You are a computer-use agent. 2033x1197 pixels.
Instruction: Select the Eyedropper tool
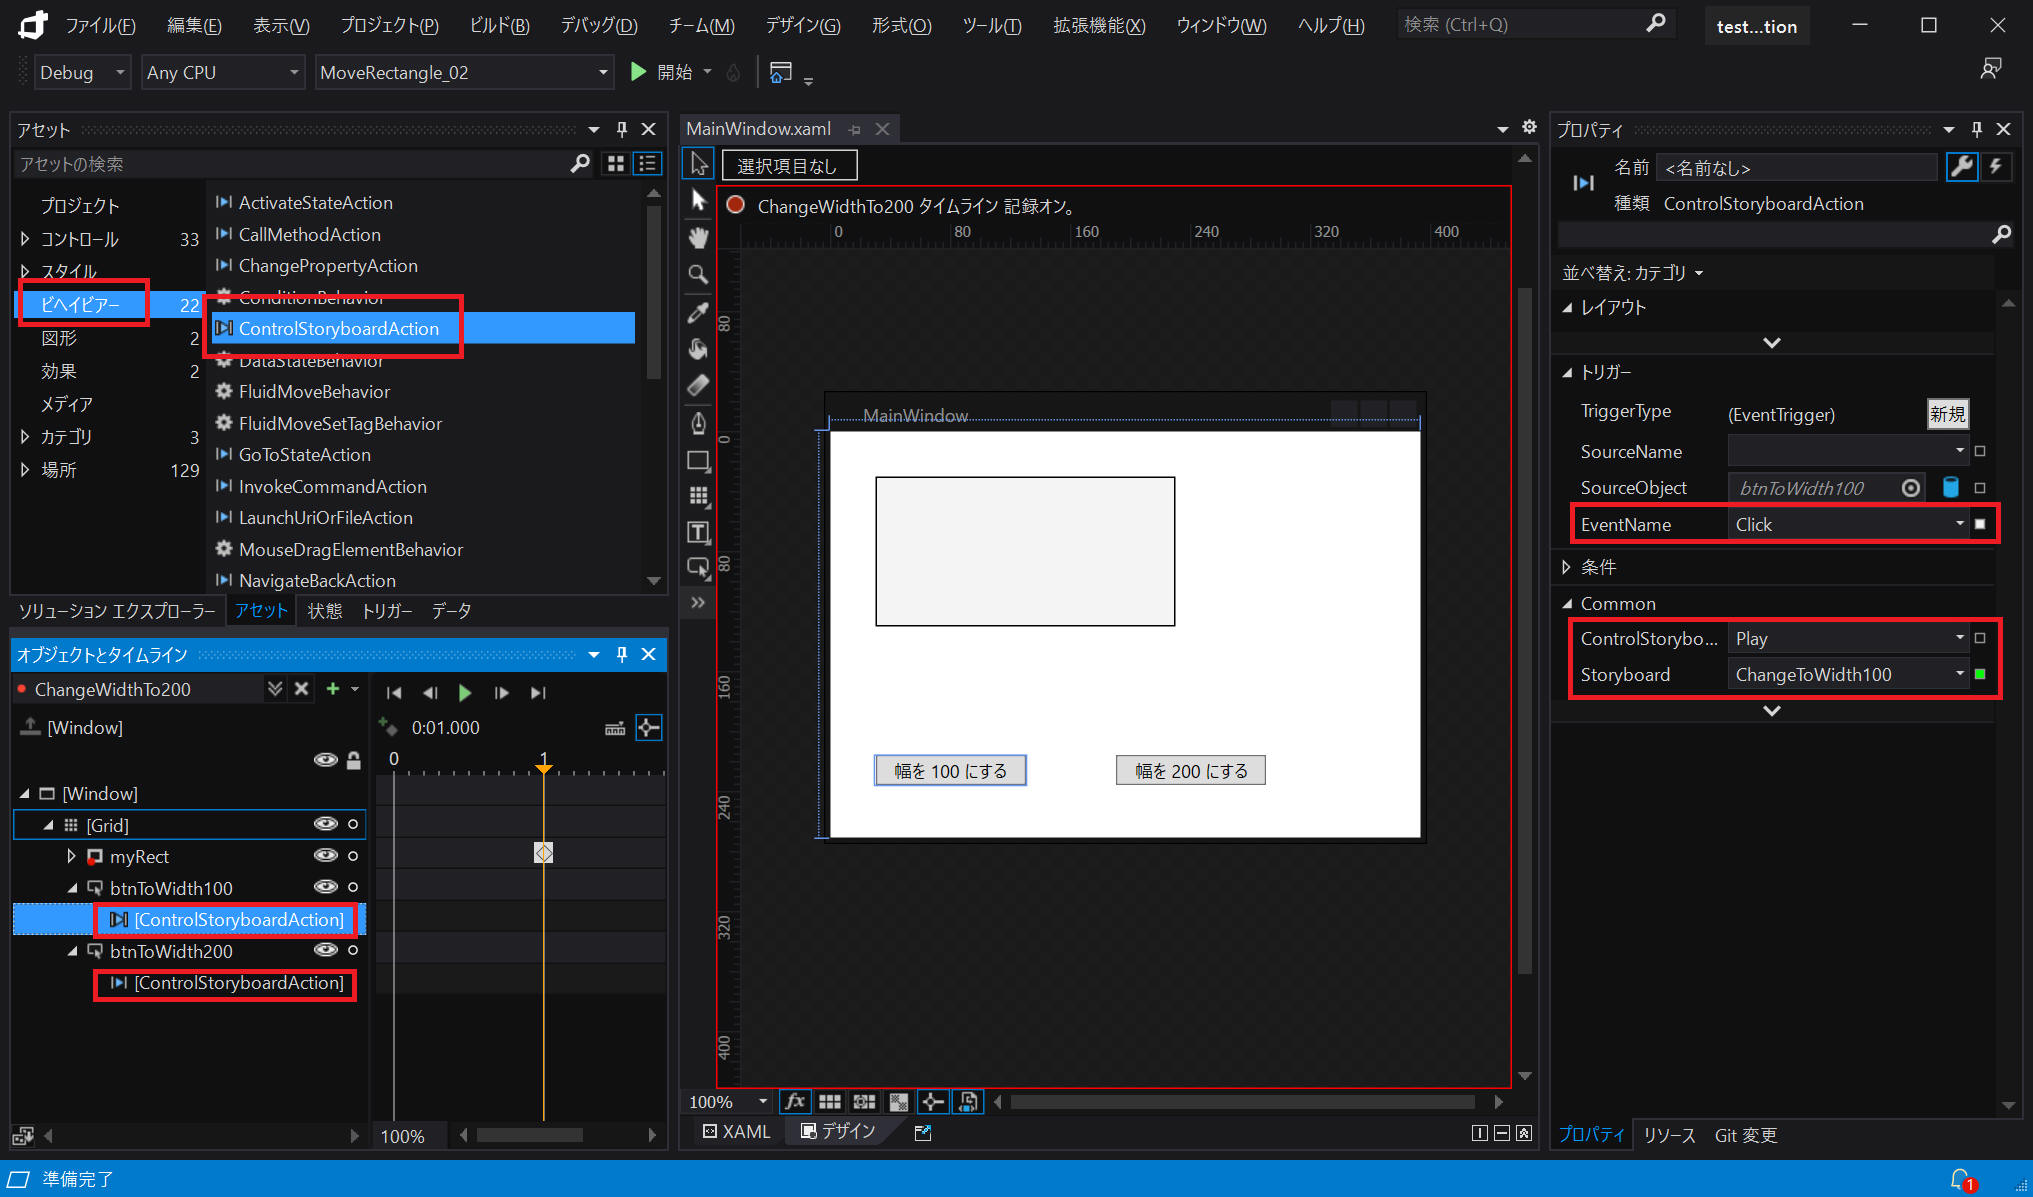coord(699,312)
